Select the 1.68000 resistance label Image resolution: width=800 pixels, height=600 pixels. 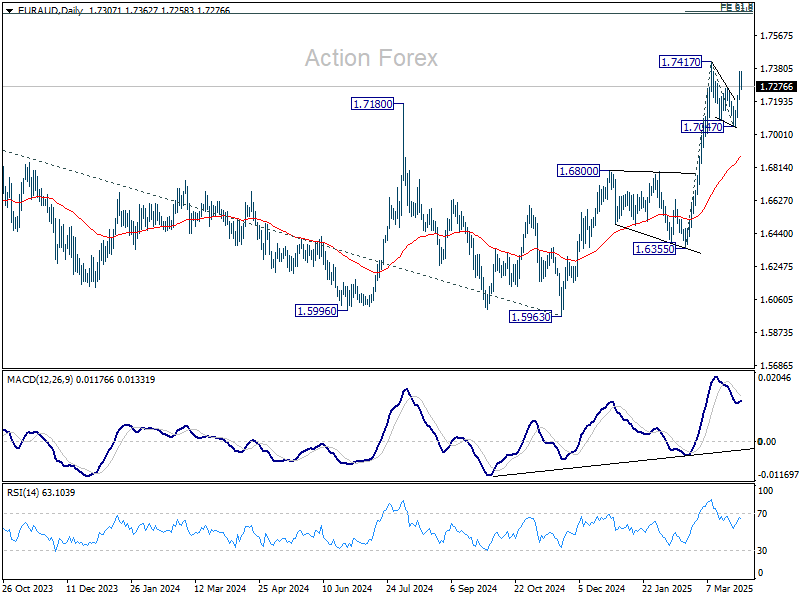[x=579, y=171]
